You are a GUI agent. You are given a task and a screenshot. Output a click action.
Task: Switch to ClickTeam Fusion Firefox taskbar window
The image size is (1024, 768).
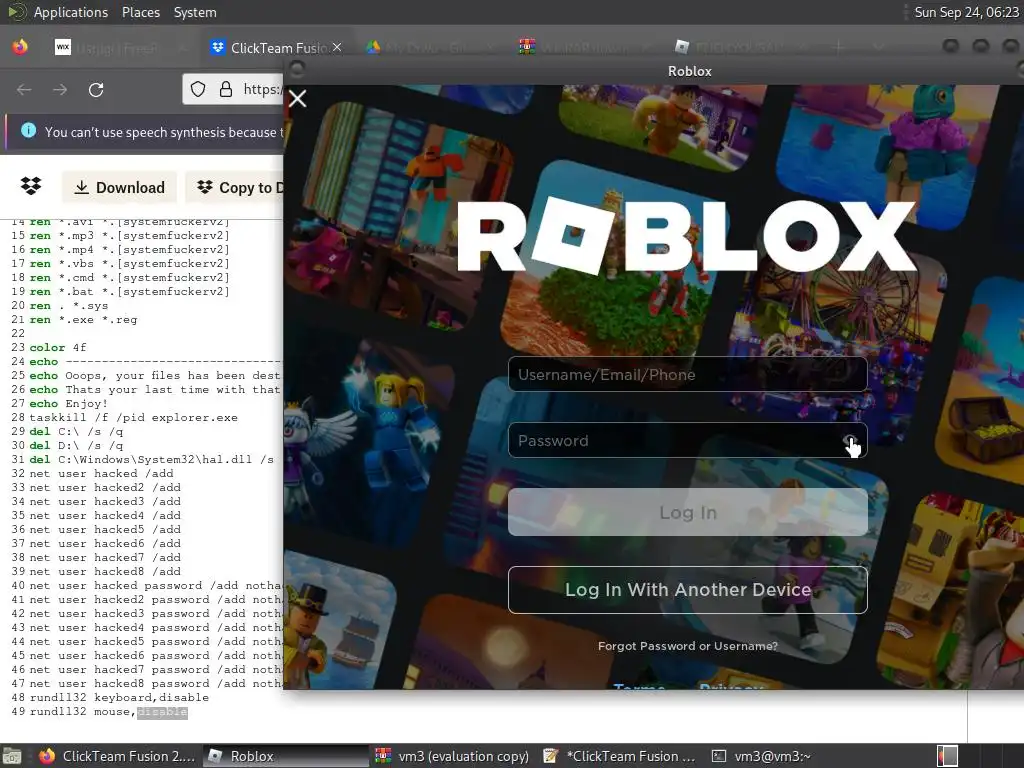pyautogui.click(x=118, y=756)
